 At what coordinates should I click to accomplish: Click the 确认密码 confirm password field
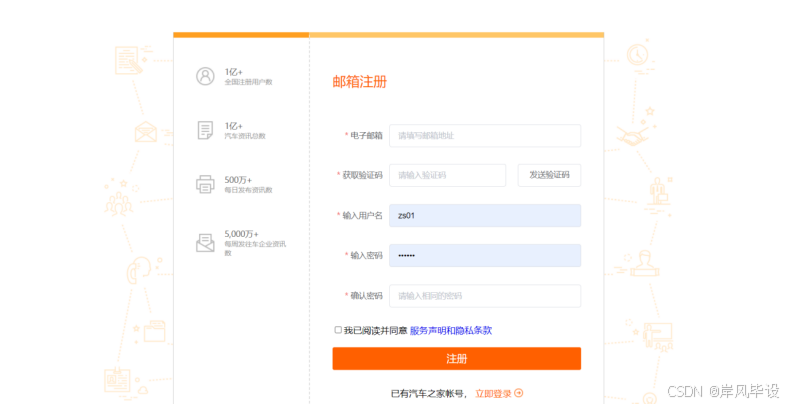click(x=485, y=296)
